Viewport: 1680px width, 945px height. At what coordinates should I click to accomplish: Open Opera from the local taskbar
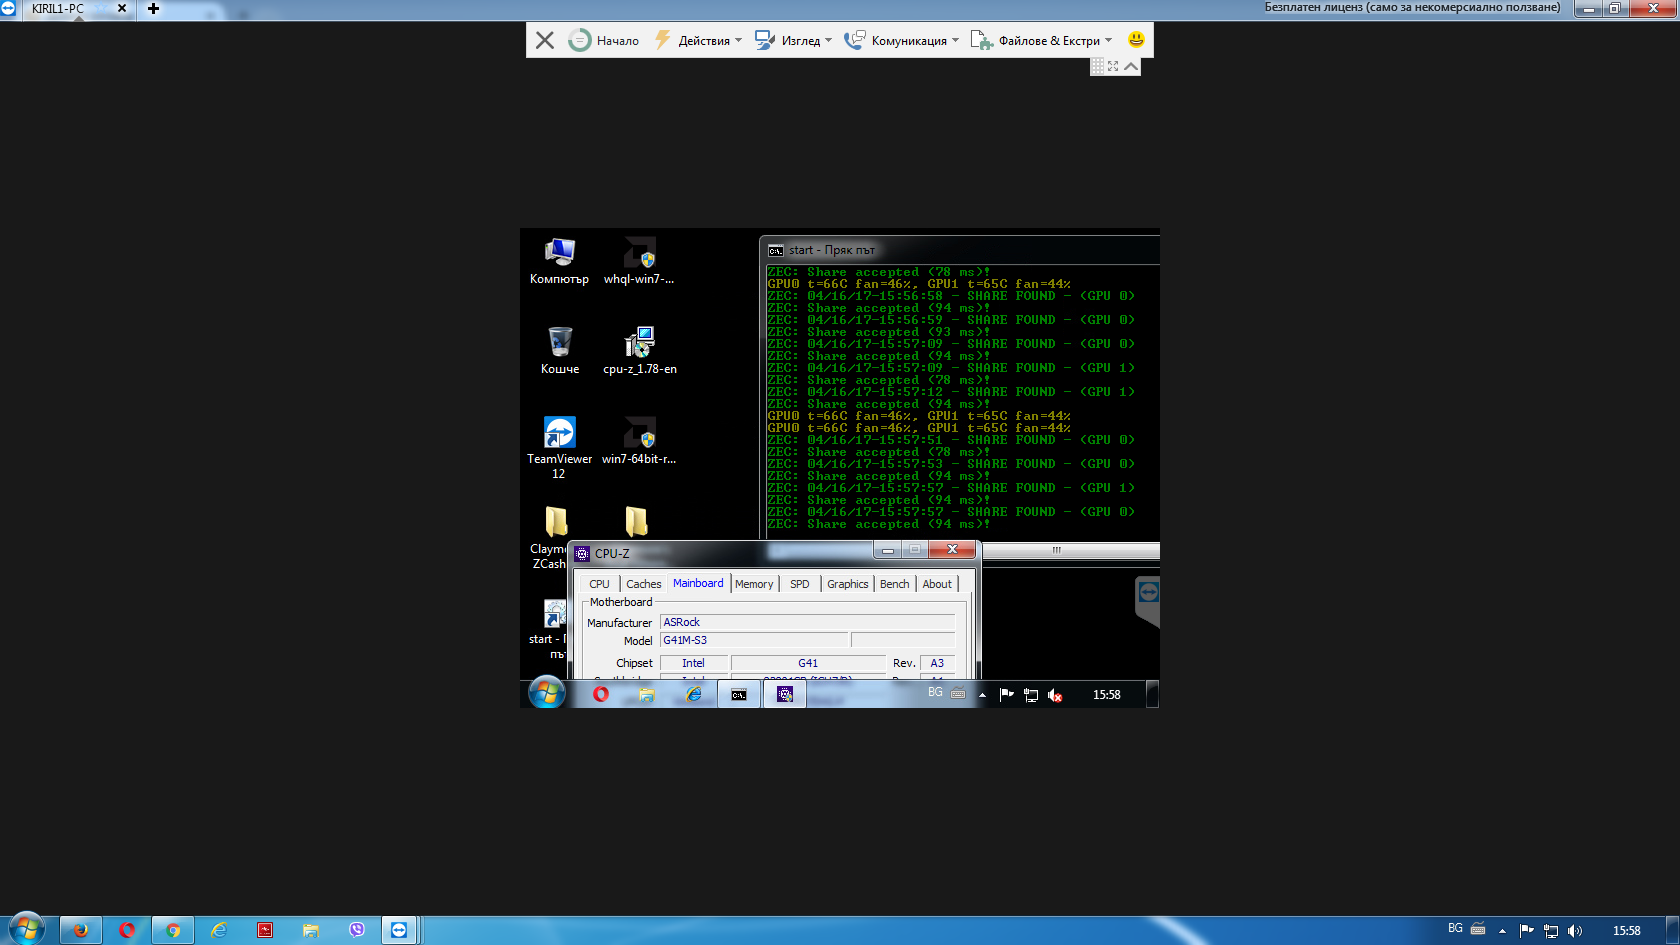pos(126,930)
